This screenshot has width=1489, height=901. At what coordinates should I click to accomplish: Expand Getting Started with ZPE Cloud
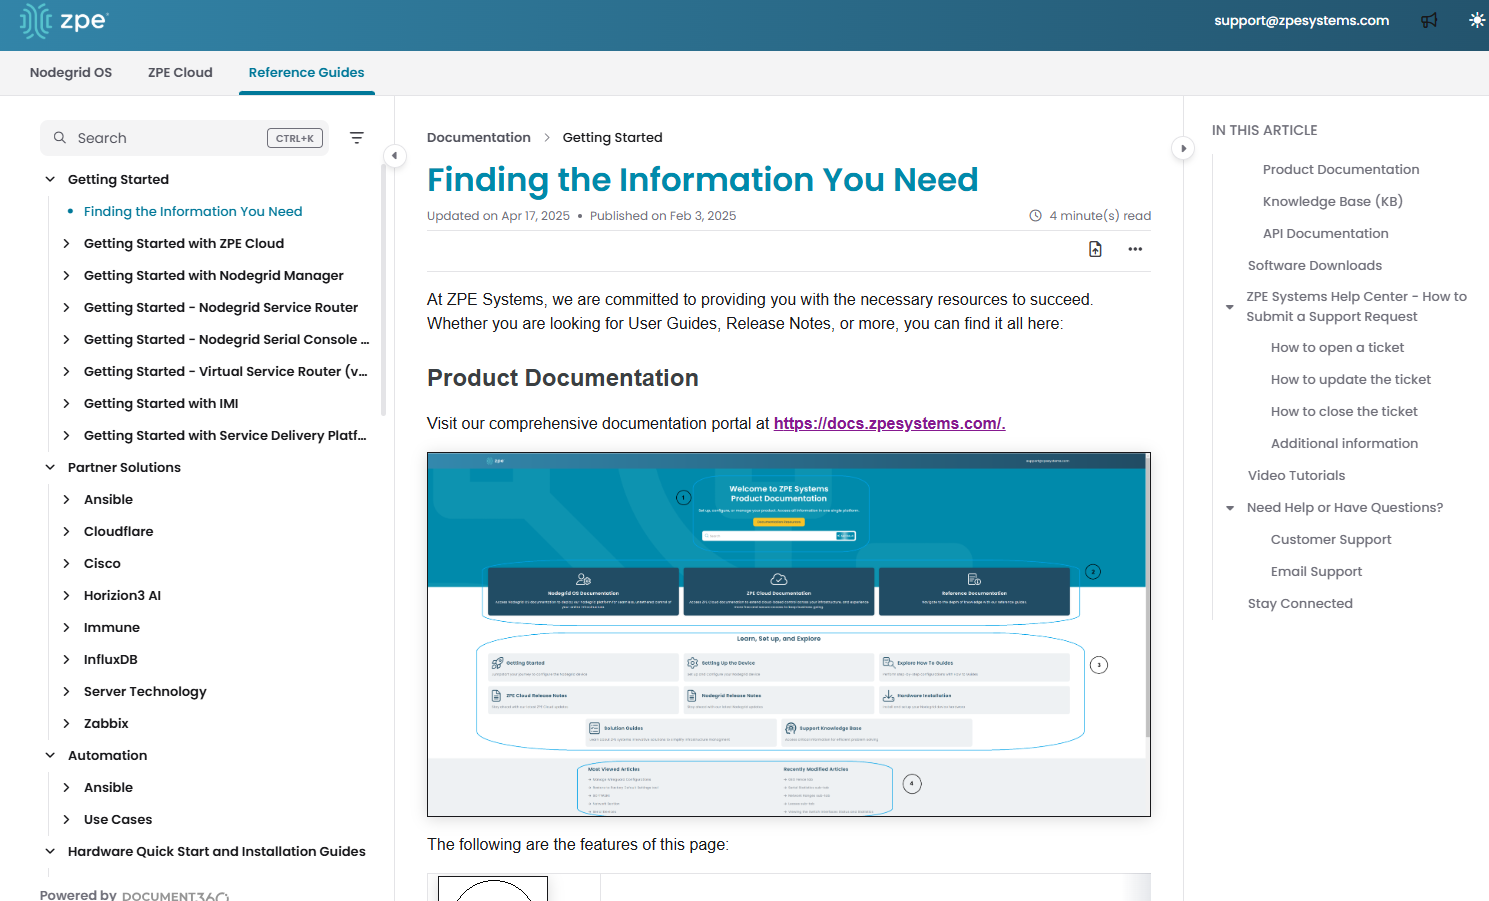pyautogui.click(x=66, y=244)
